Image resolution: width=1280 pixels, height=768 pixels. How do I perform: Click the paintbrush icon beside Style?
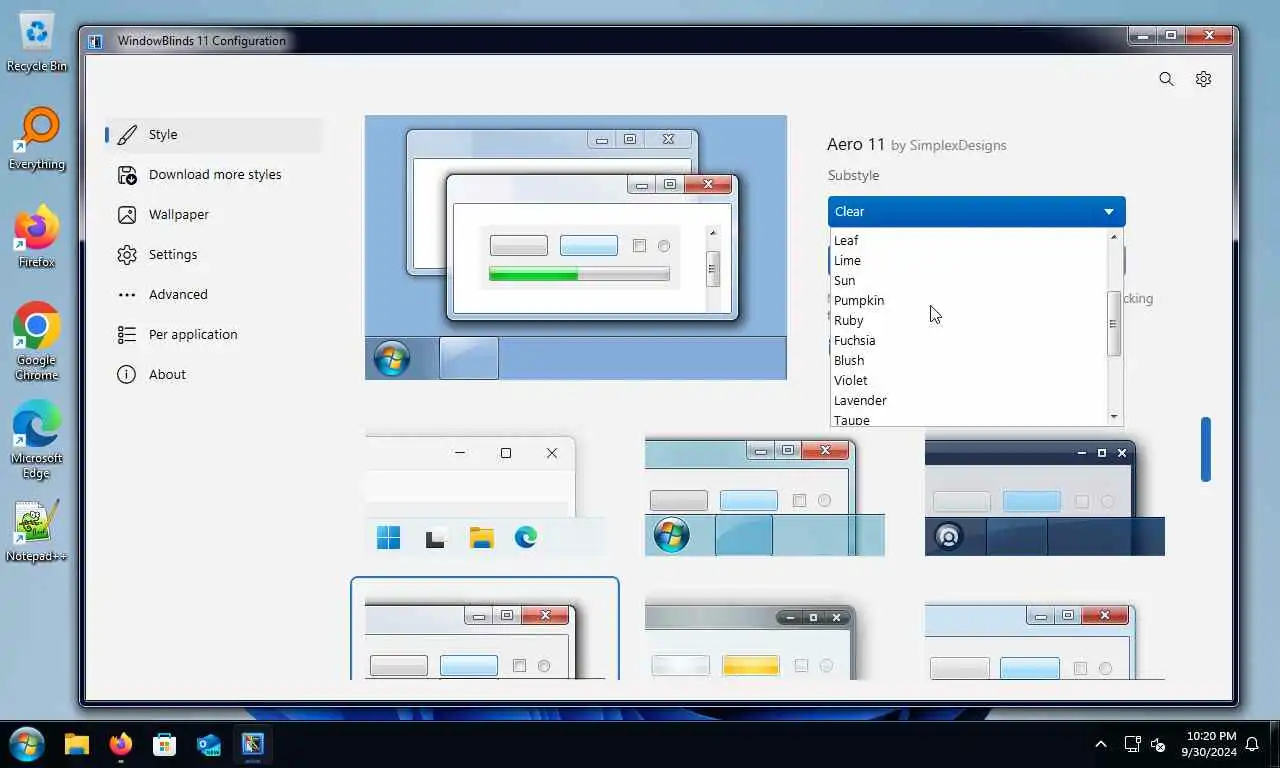[127, 135]
